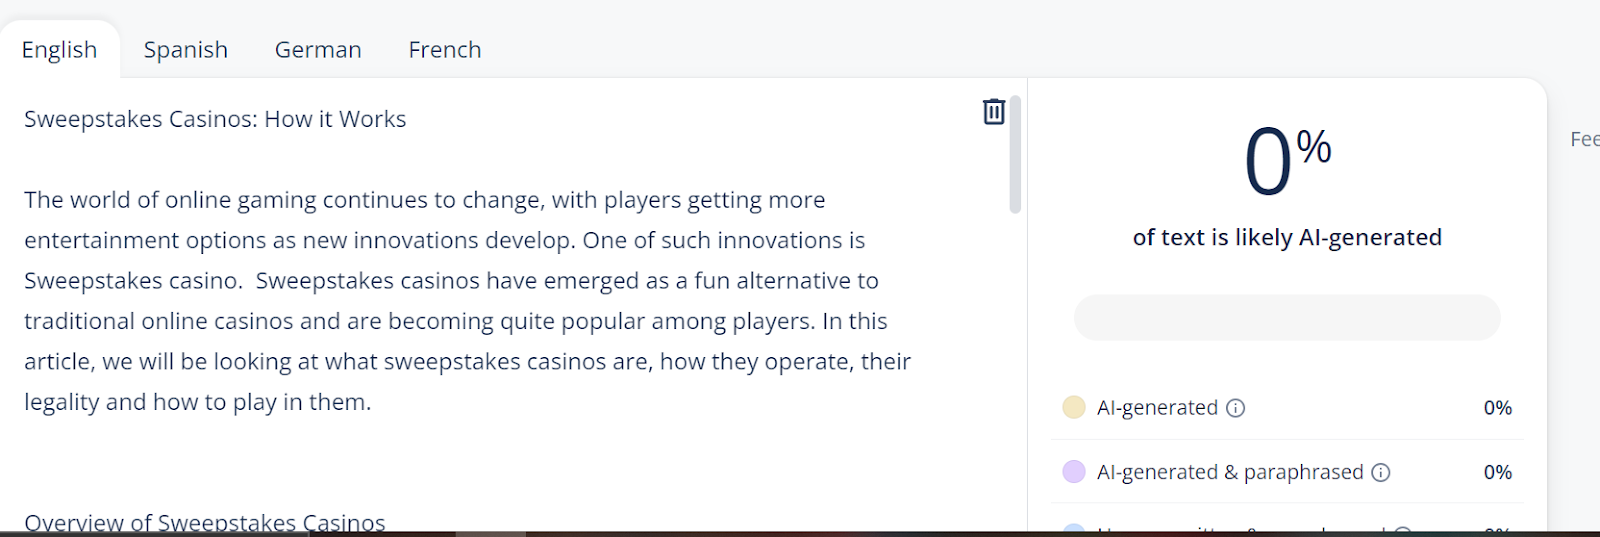Click 'of text is likely AI-generated' caption
This screenshot has width=1600, height=537.
[1287, 237]
